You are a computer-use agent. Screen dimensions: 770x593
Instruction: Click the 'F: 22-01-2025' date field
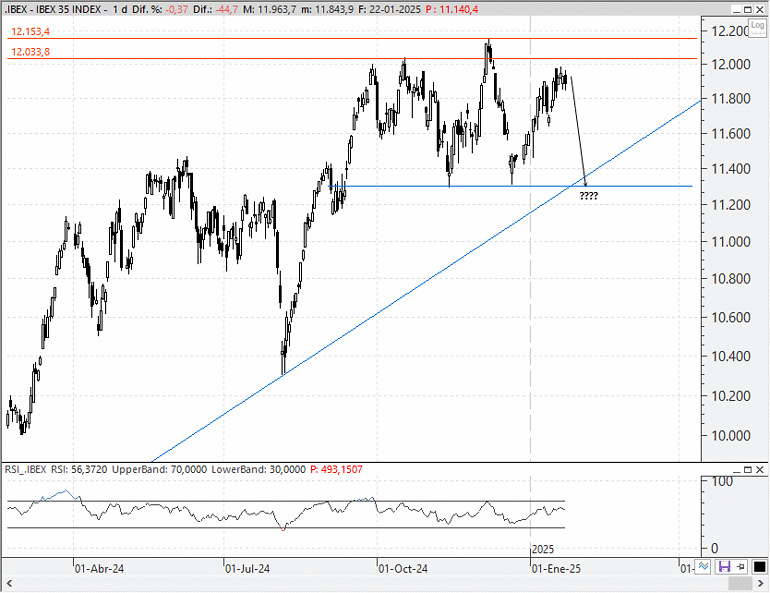389,9
